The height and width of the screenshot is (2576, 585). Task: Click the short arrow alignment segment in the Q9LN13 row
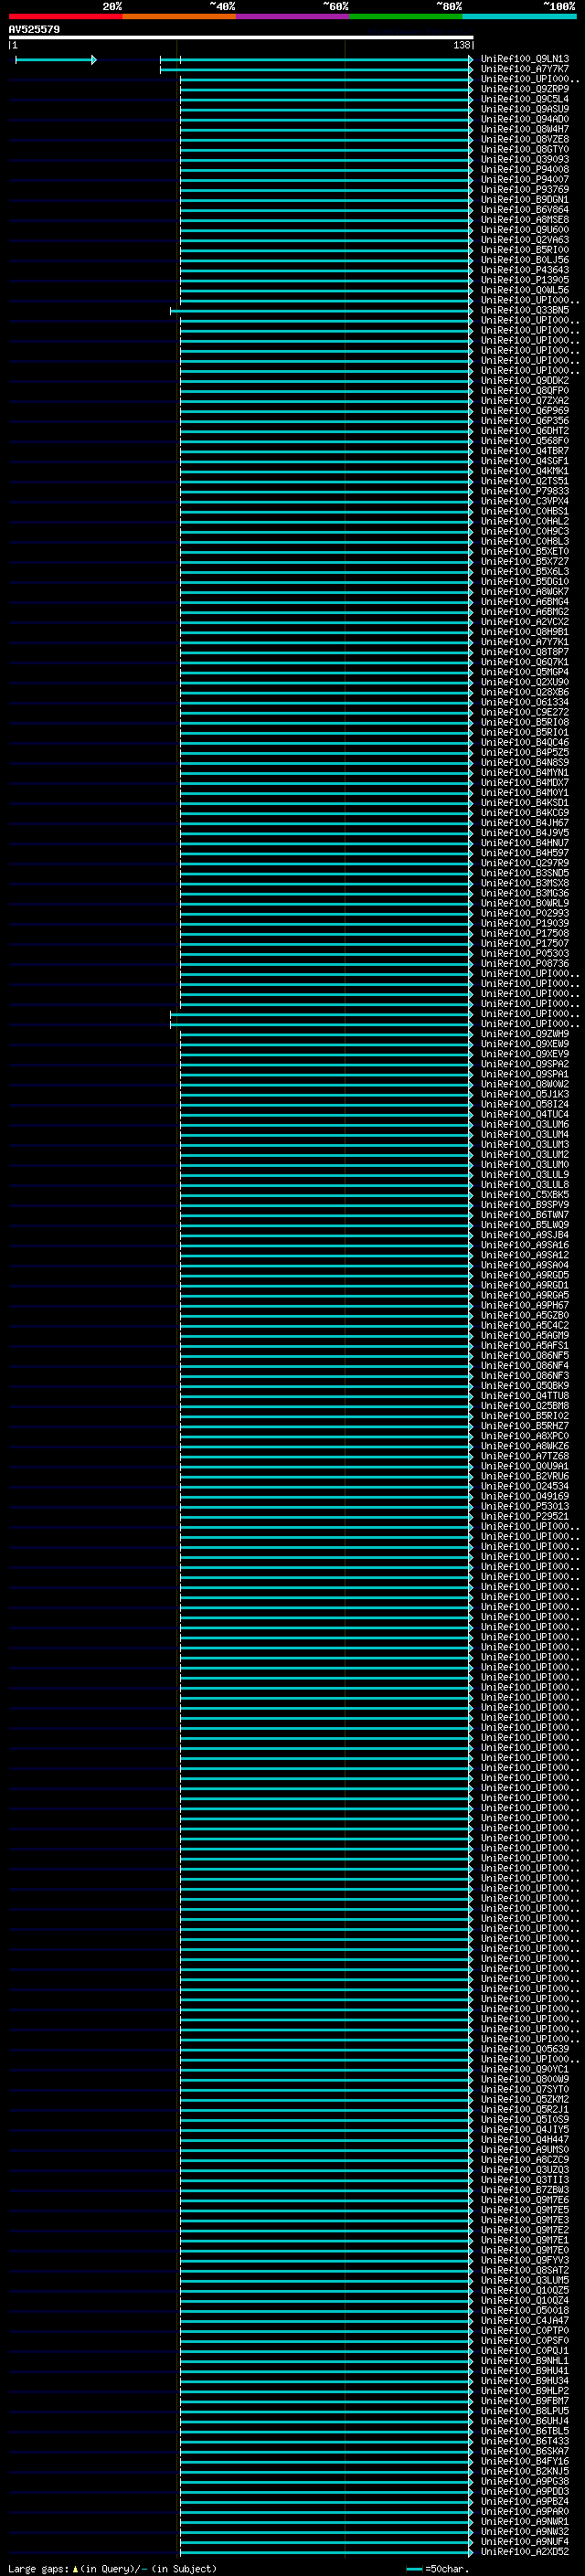(55, 60)
